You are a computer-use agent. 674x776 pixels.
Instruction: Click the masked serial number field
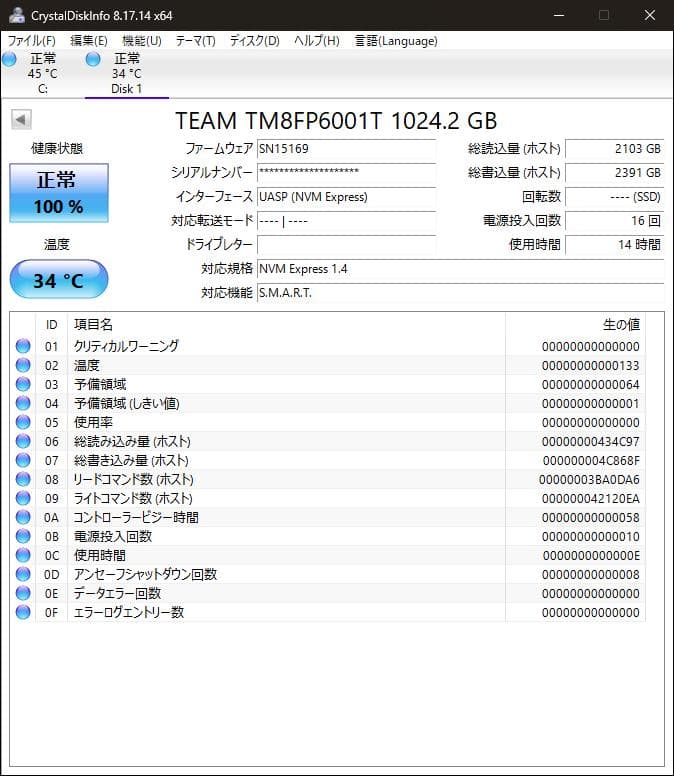(x=346, y=173)
